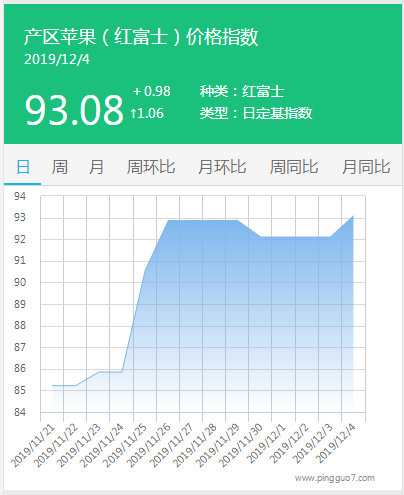Open the 周同比 tab
Screen dimensions: 404x495
(294, 167)
